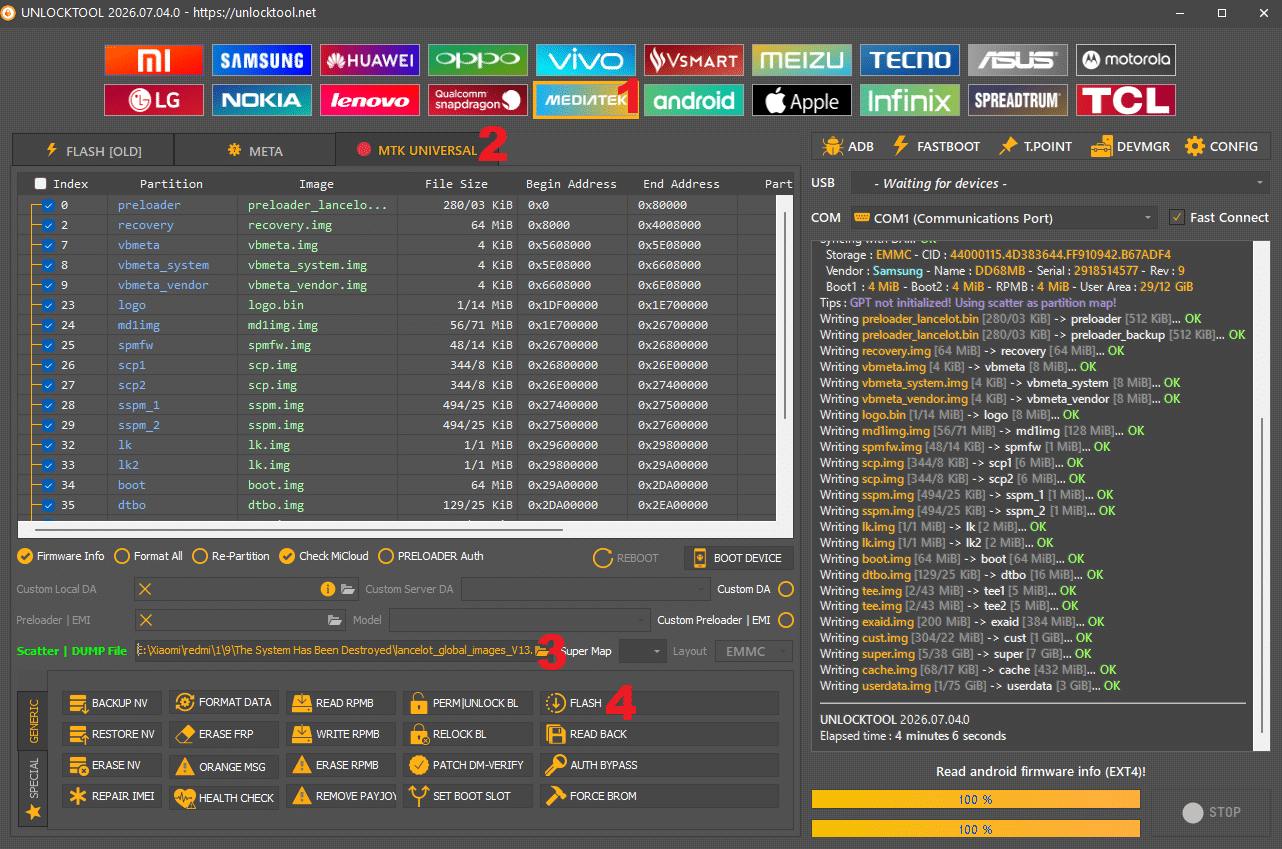Switch to the MTK UNIVERSAL tab
Screen dimensions: 1282x849
tap(417, 150)
